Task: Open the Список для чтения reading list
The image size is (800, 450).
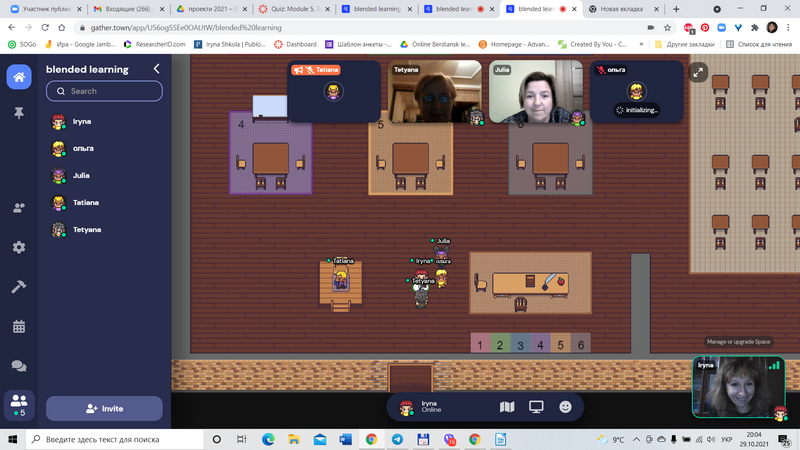Action: pyautogui.click(x=759, y=44)
